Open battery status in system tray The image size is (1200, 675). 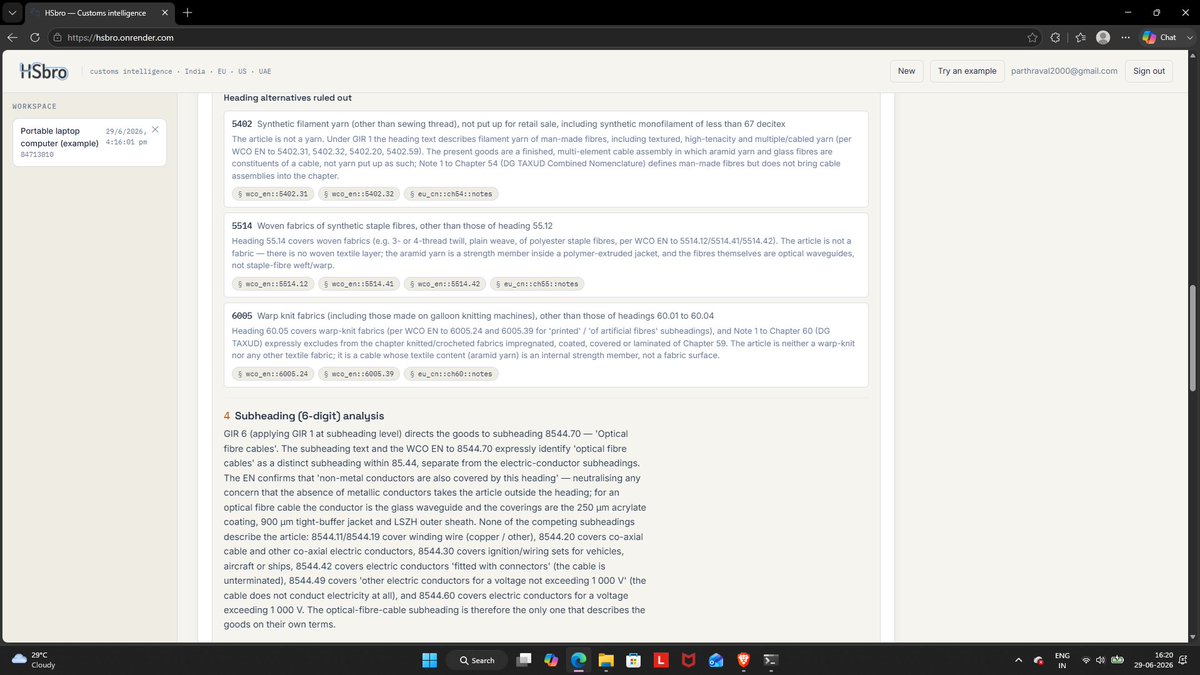coord(1118,660)
